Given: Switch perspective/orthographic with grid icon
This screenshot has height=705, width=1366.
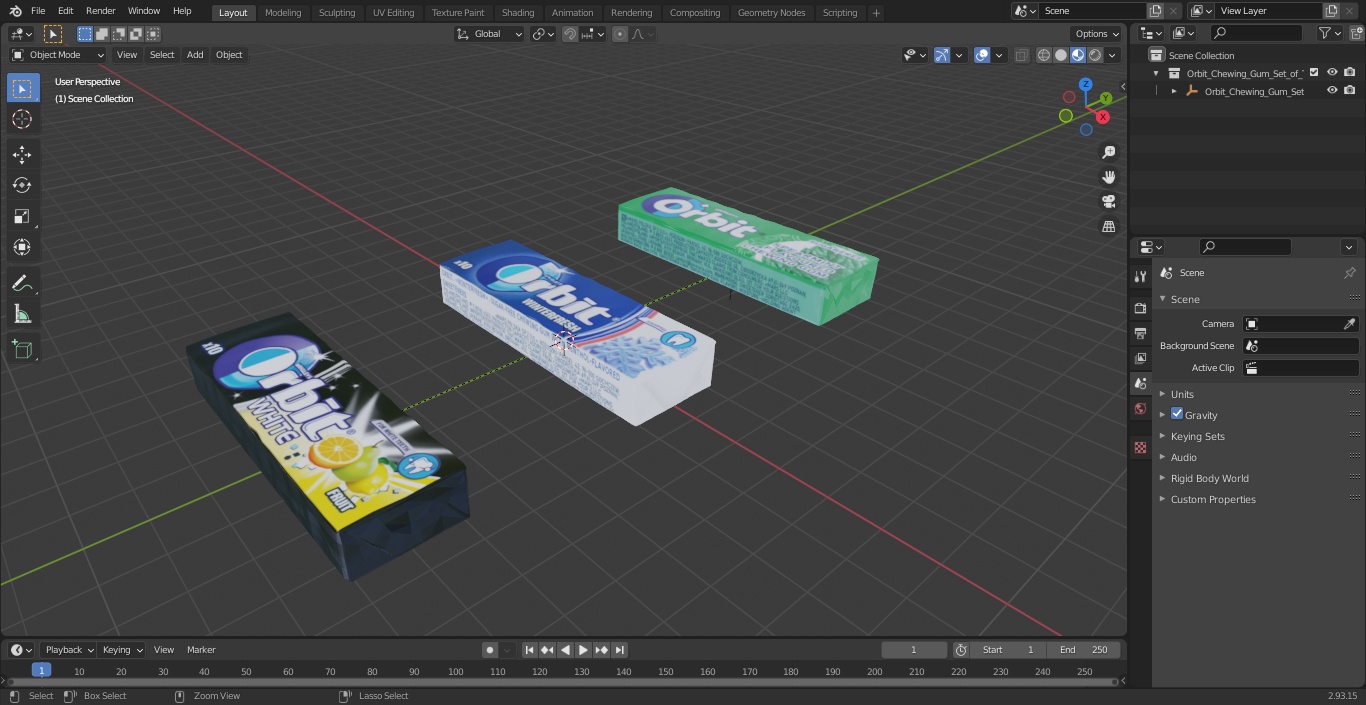Looking at the screenshot, I should click(x=1109, y=227).
